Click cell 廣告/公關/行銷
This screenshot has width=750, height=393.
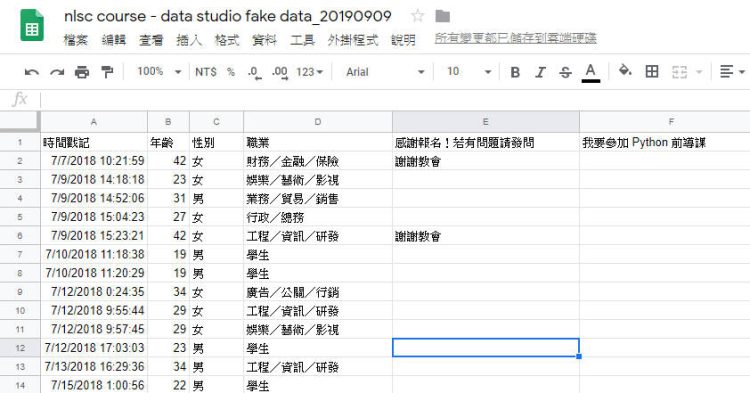(x=318, y=292)
